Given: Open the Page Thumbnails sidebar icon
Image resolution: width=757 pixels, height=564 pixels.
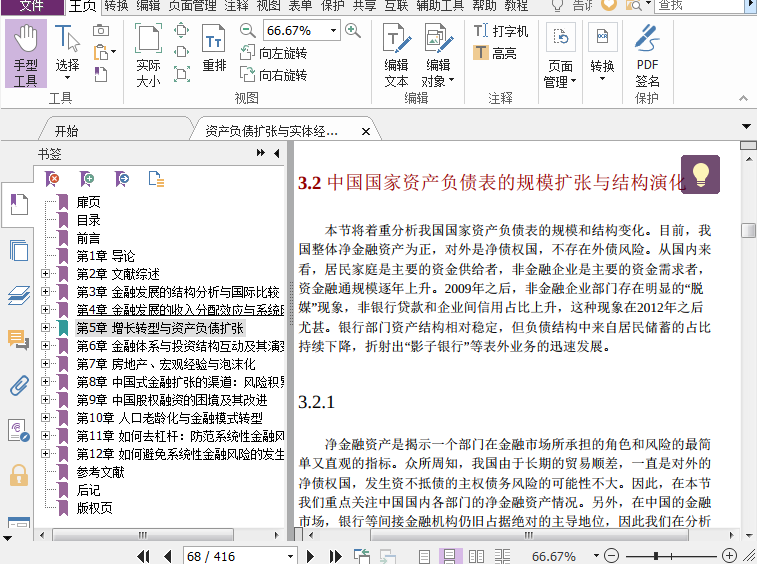Looking at the screenshot, I should (x=18, y=250).
